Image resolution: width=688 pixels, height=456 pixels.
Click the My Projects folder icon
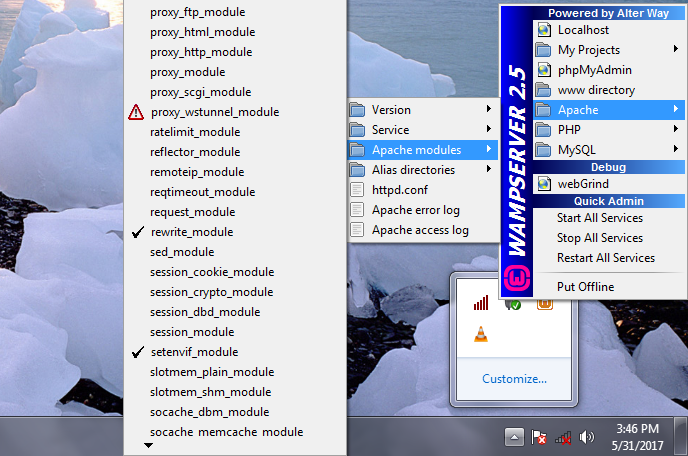543,50
